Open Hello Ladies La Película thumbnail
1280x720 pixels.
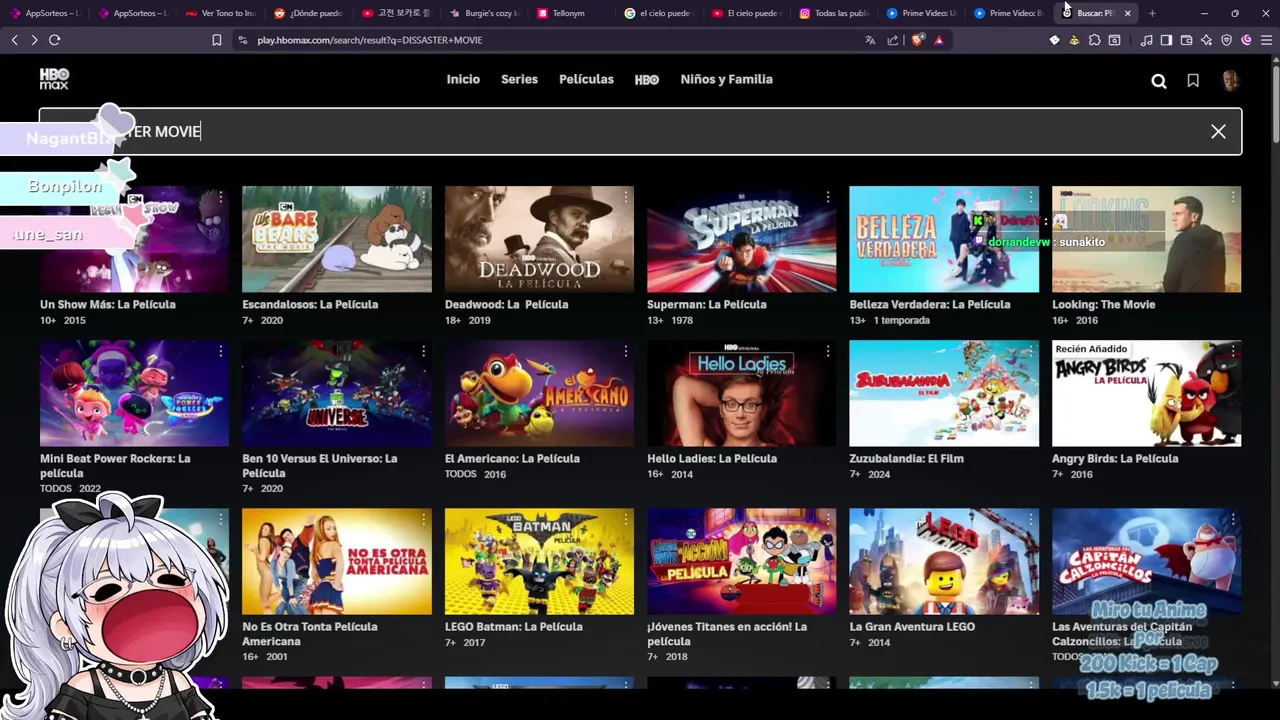(x=742, y=393)
